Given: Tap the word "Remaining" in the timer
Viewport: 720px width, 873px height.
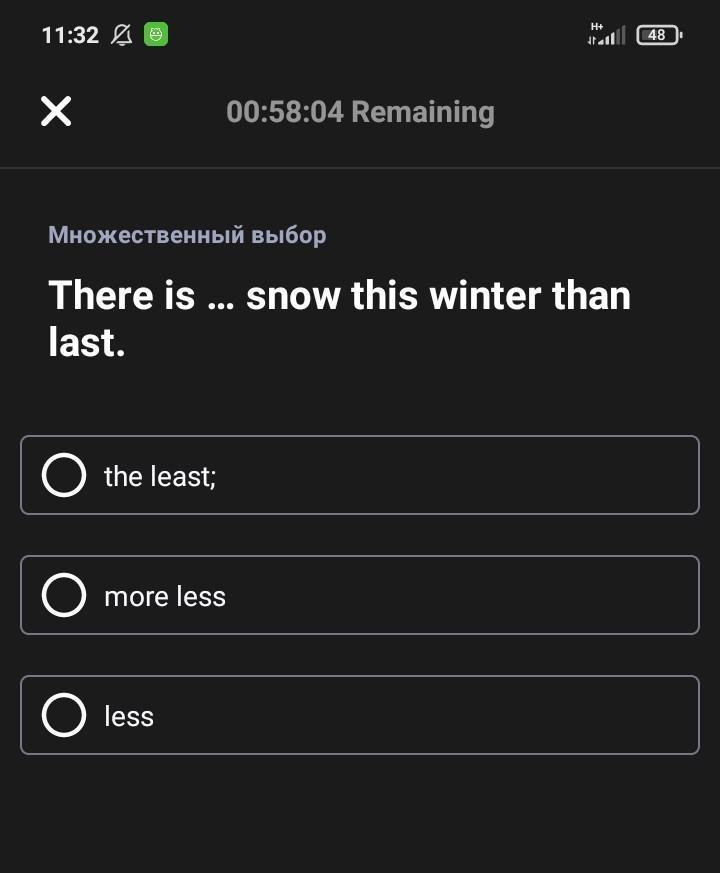Looking at the screenshot, I should [423, 113].
